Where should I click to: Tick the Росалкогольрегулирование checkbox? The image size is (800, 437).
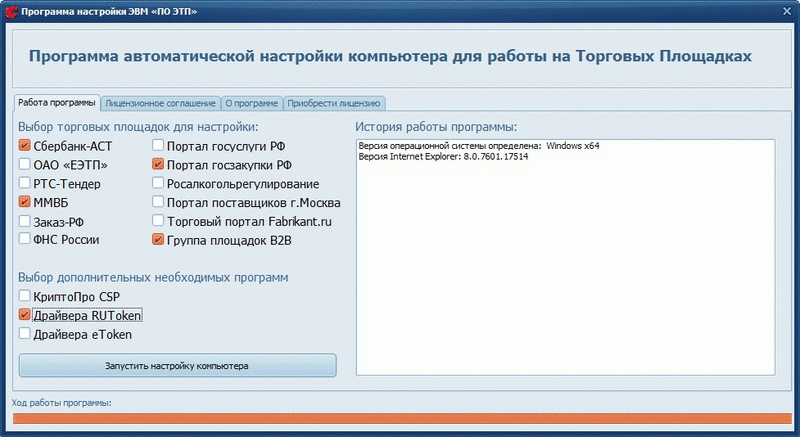pyautogui.click(x=158, y=183)
